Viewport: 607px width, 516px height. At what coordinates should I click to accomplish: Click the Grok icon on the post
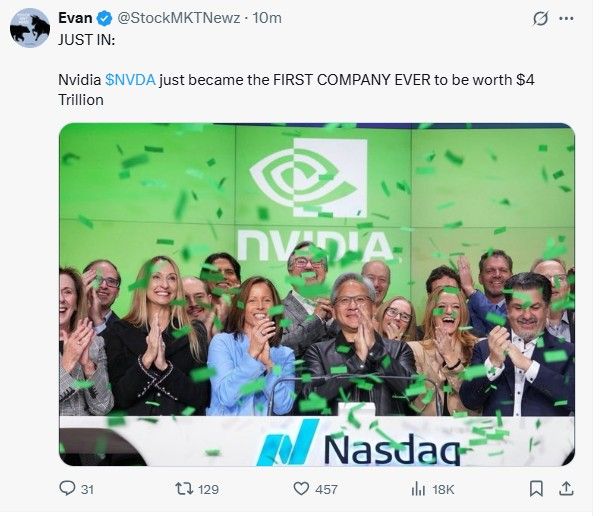[541, 18]
